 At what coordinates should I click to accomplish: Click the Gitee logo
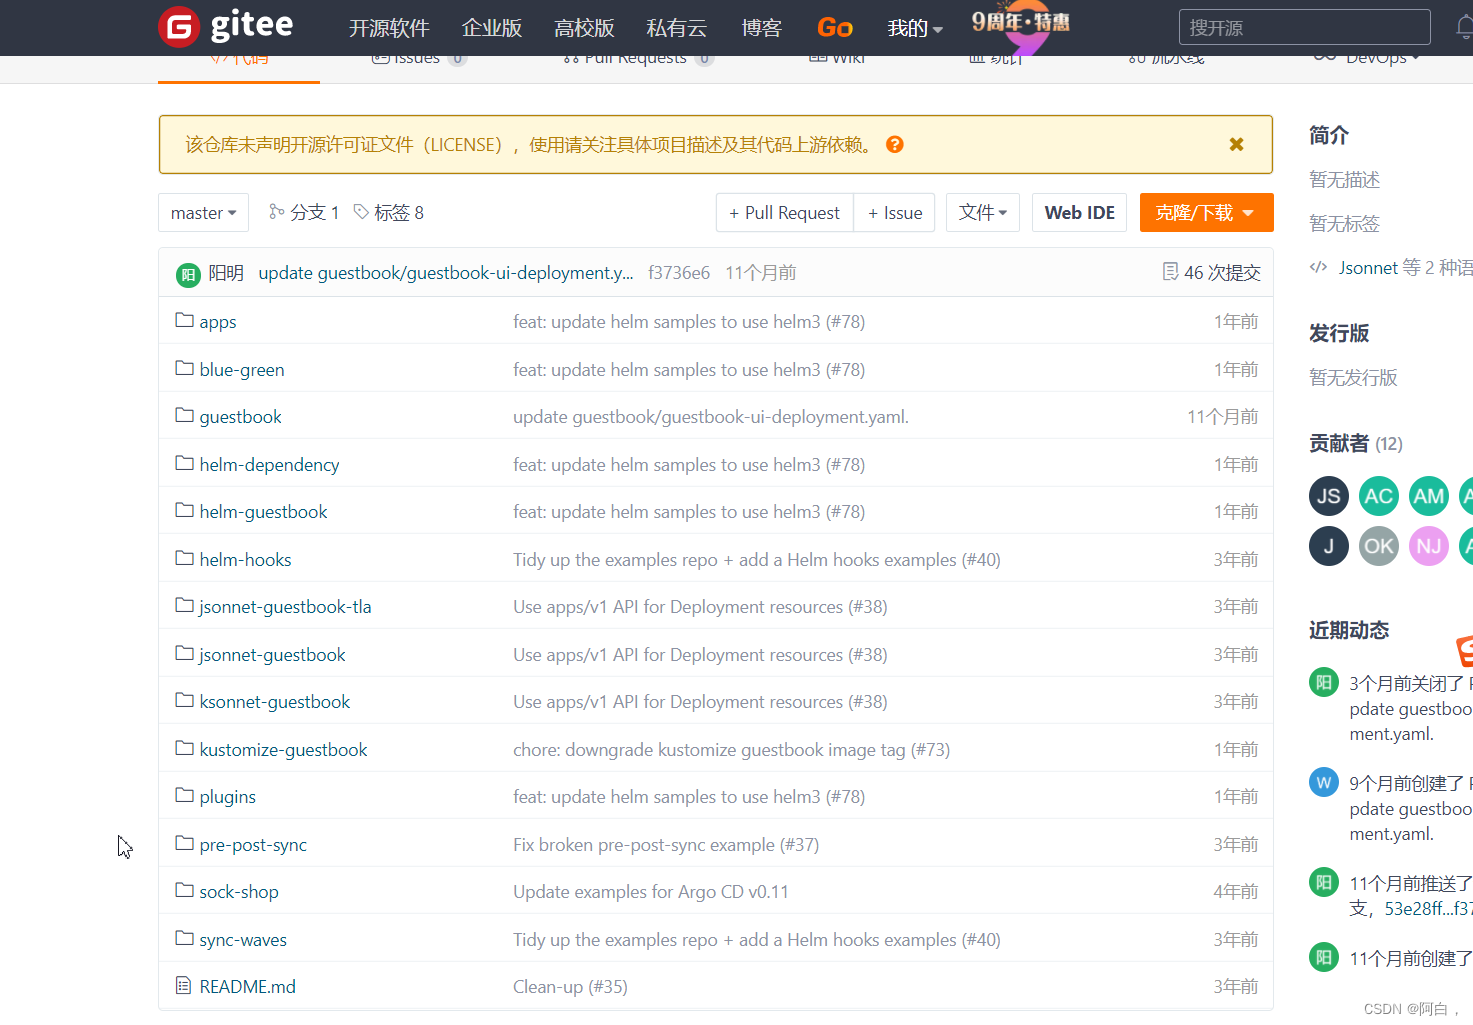(226, 26)
